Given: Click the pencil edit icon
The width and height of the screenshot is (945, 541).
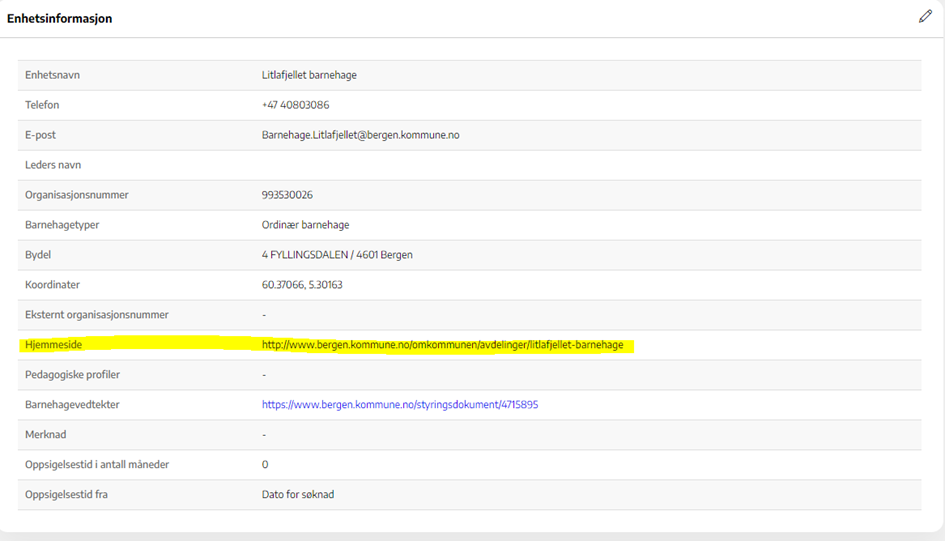Looking at the screenshot, I should 925,17.
